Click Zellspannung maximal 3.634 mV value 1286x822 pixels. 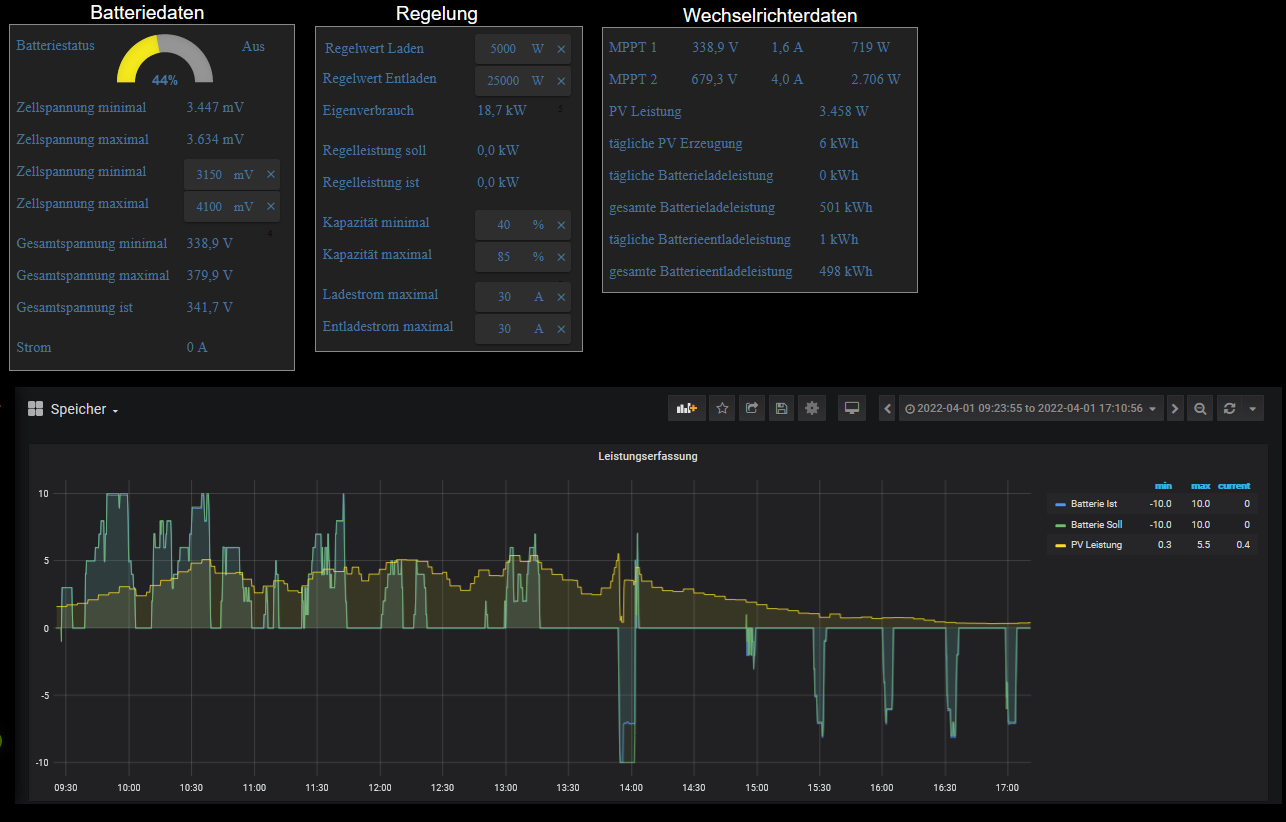point(215,139)
